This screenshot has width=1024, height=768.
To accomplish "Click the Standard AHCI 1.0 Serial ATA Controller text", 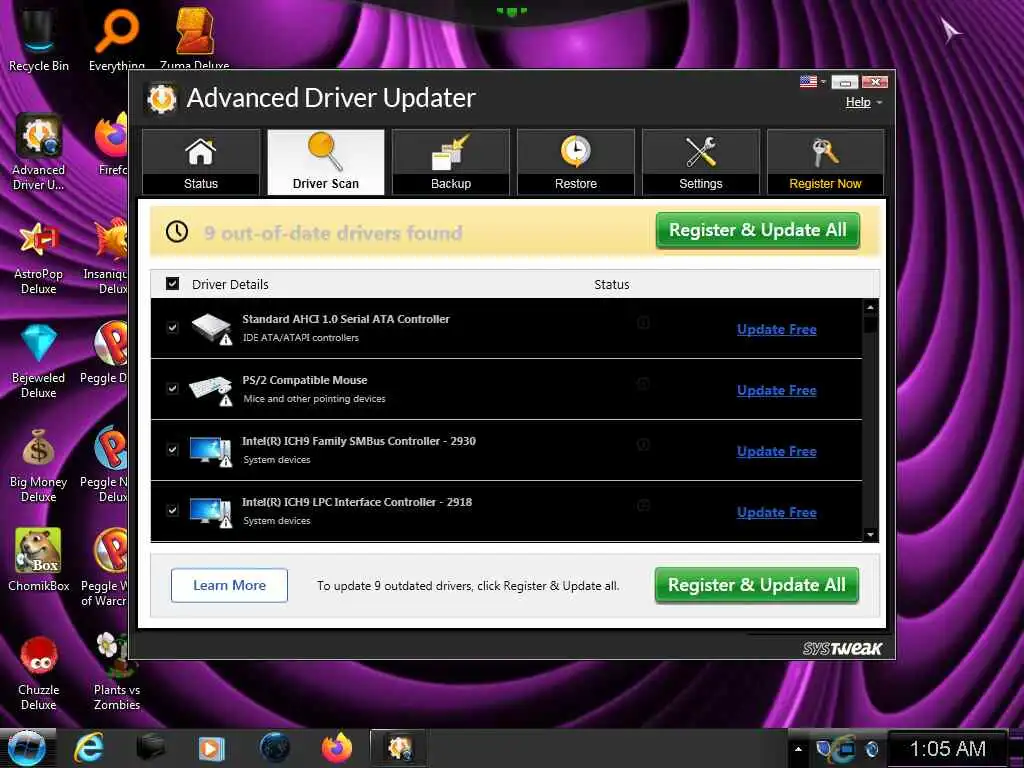I will [346, 319].
